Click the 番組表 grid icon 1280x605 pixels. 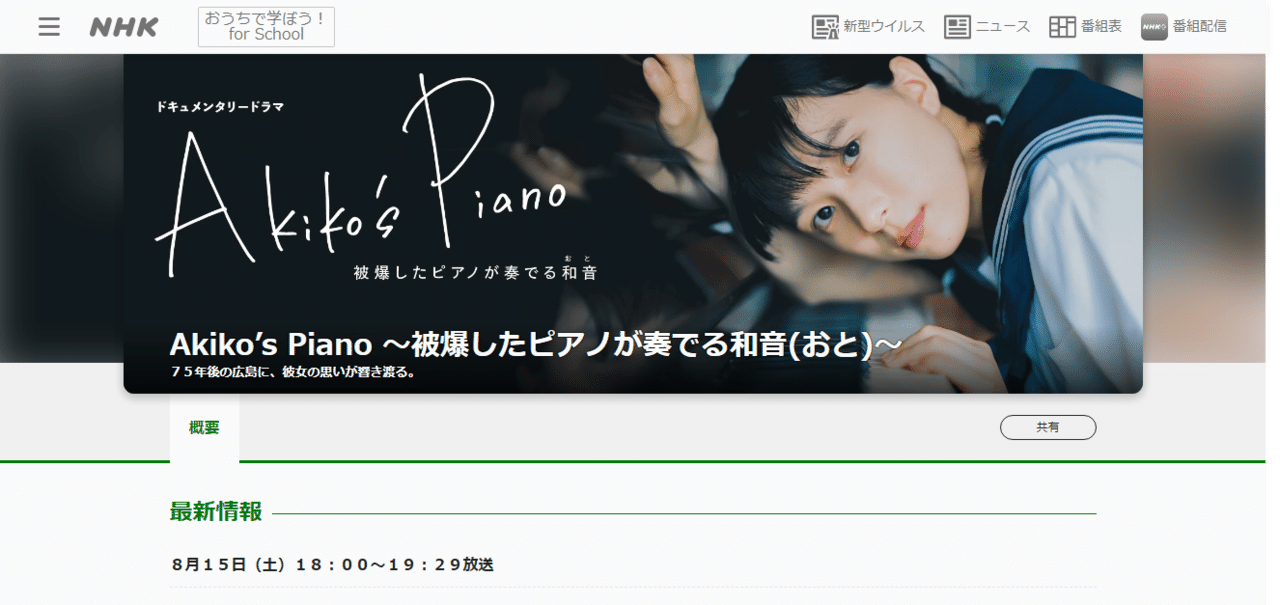[1062, 27]
